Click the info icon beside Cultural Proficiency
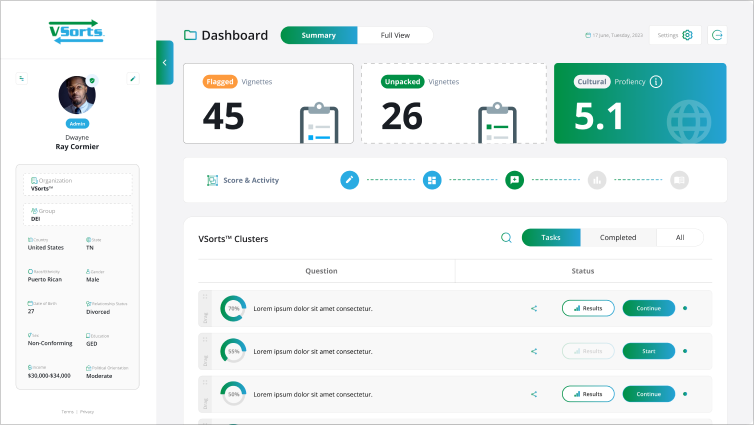 coord(656,81)
